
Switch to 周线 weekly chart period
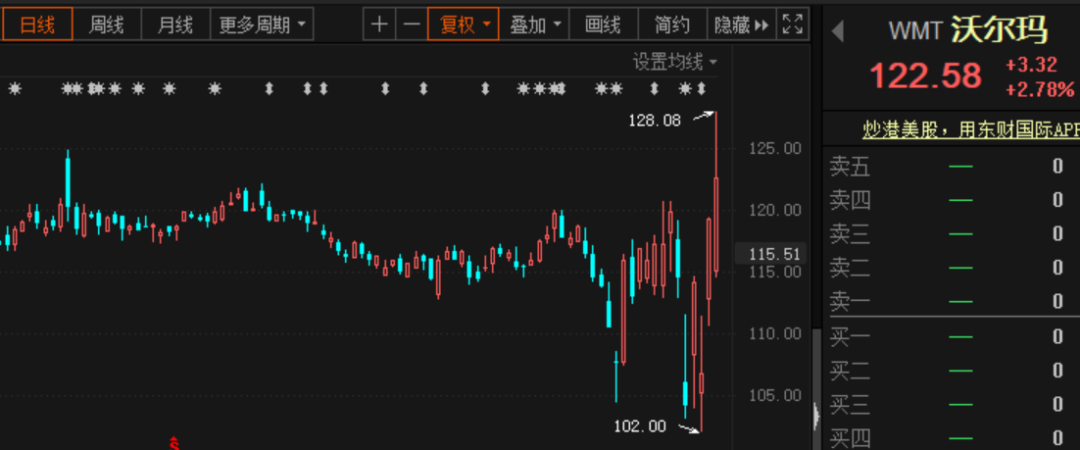click(x=106, y=25)
